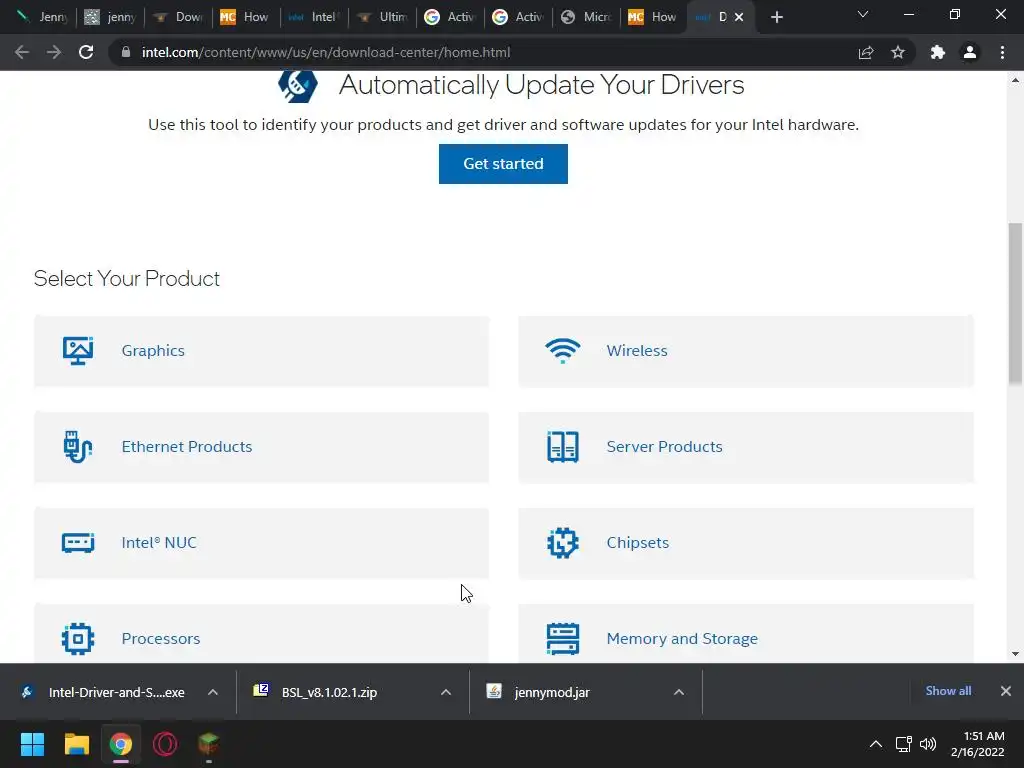The height and width of the screenshot is (768, 1024).
Task: Open the Opera browser from the taskbar
Action: pos(165,744)
